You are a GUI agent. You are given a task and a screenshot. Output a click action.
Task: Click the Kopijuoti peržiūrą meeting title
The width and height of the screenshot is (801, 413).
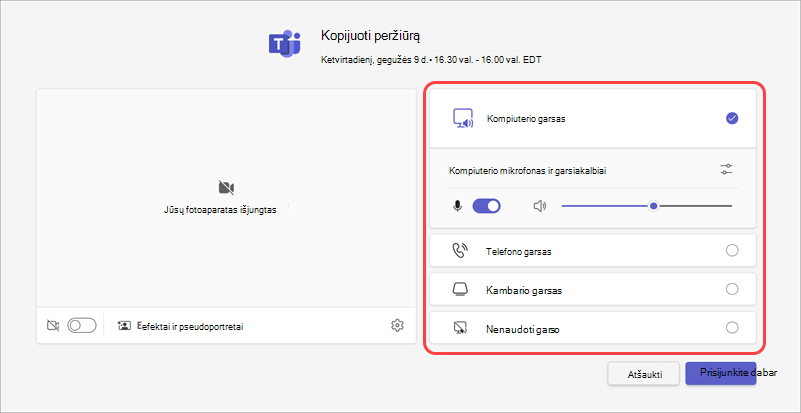[x=370, y=36]
